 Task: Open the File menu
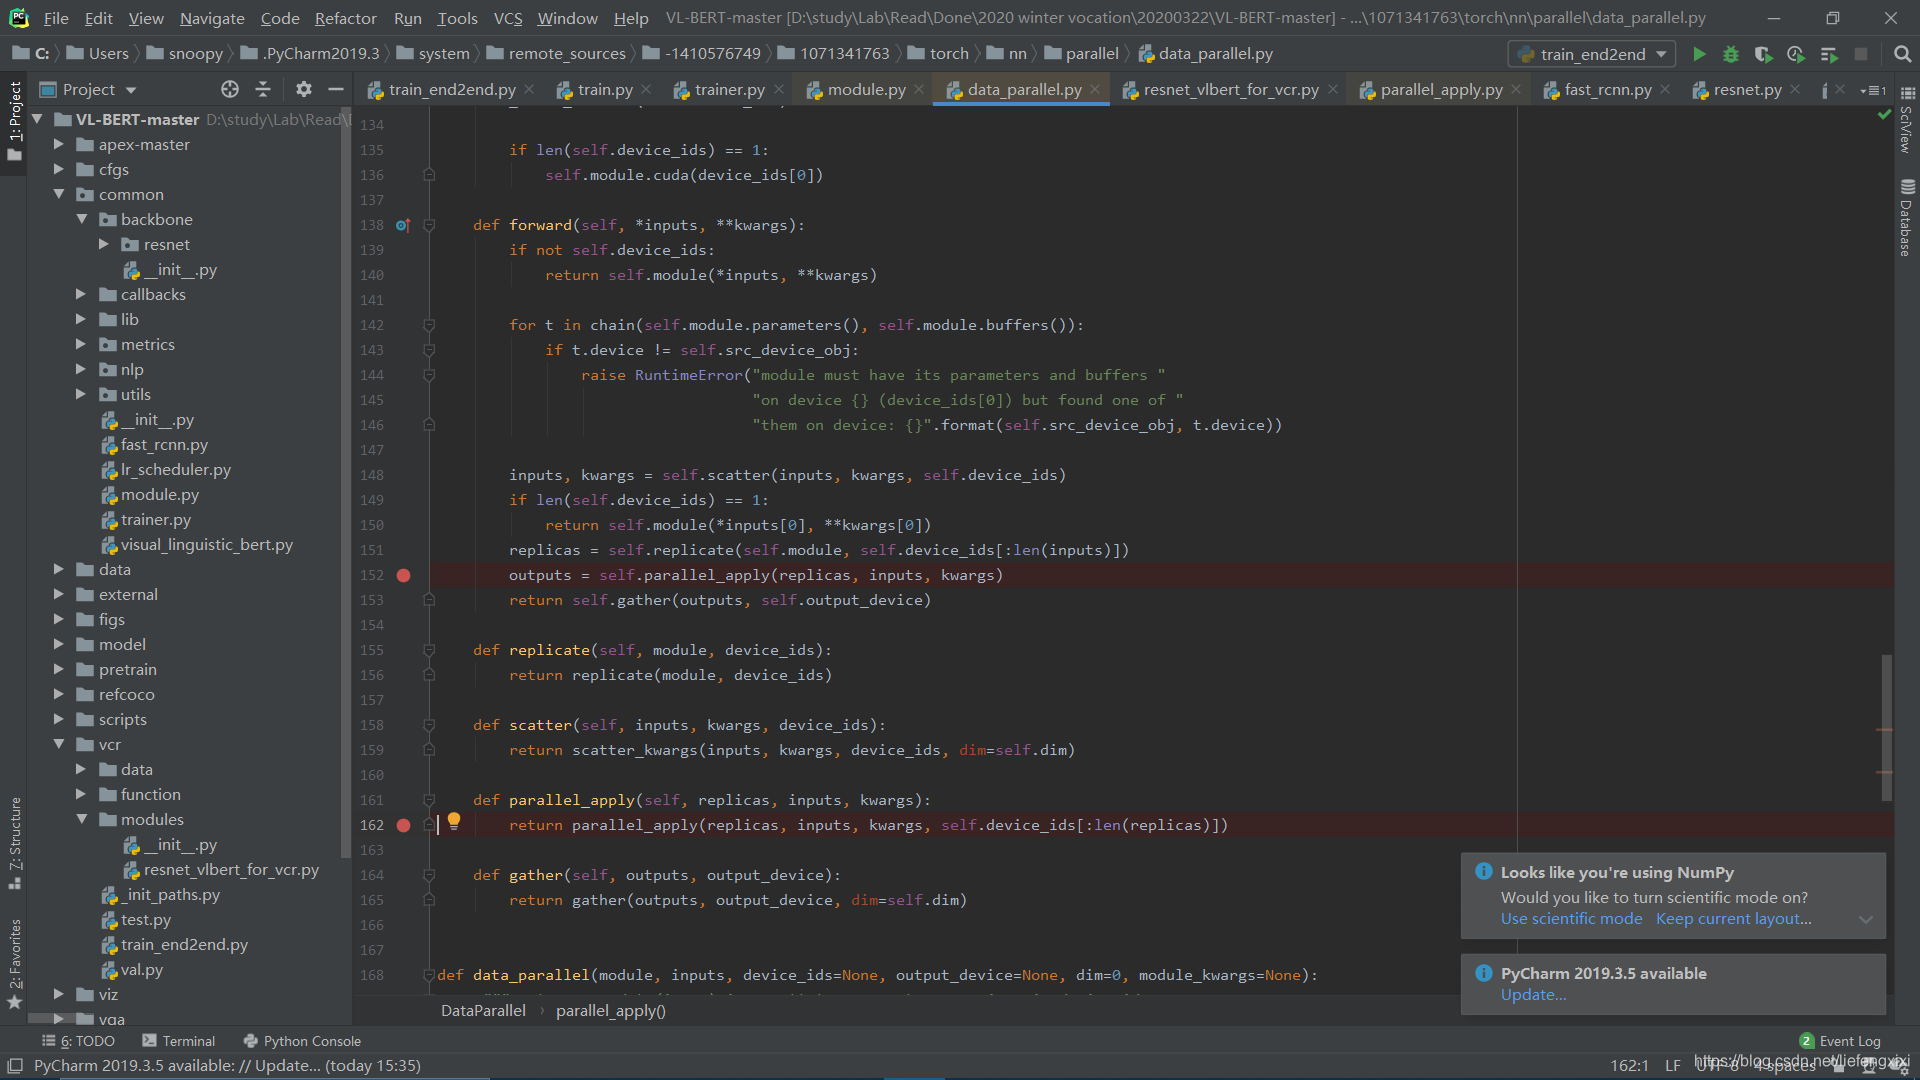pos(56,18)
